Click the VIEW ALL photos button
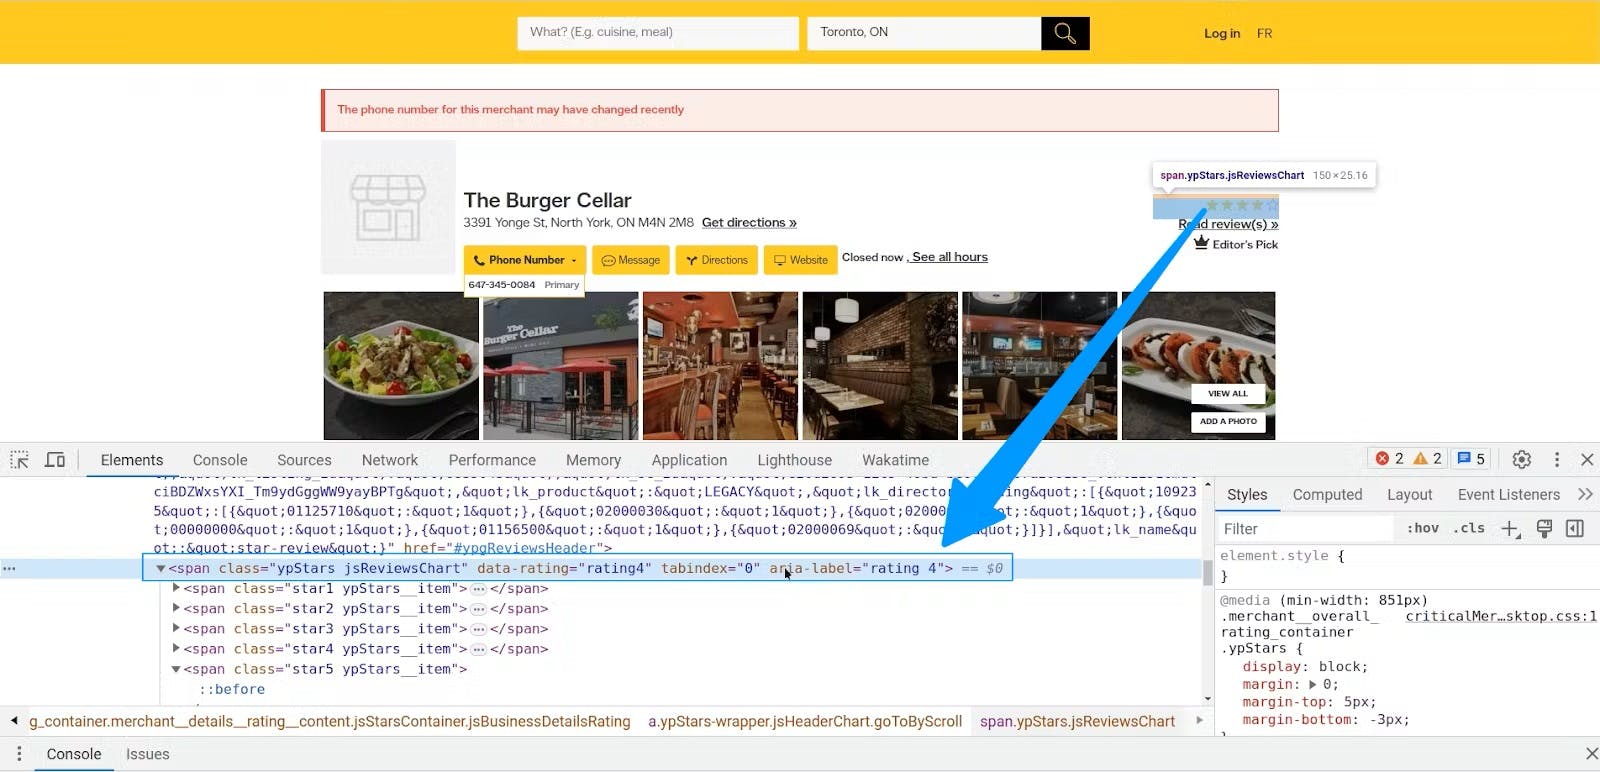Viewport: 1600px width, 772px height. click(x=1228, y=393)
